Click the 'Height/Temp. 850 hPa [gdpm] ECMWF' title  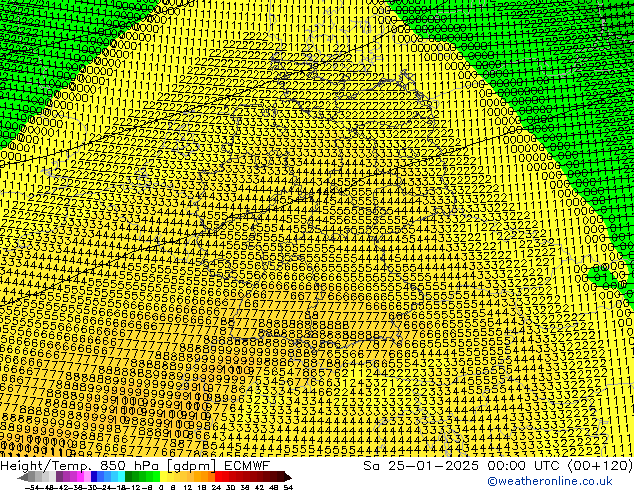click(135, 466)
